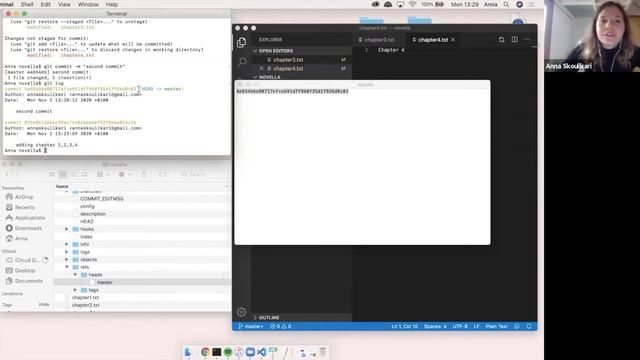Expand the objects folder in Finder
This screenshot has width=640, height=360.
(x=67, y=260)
